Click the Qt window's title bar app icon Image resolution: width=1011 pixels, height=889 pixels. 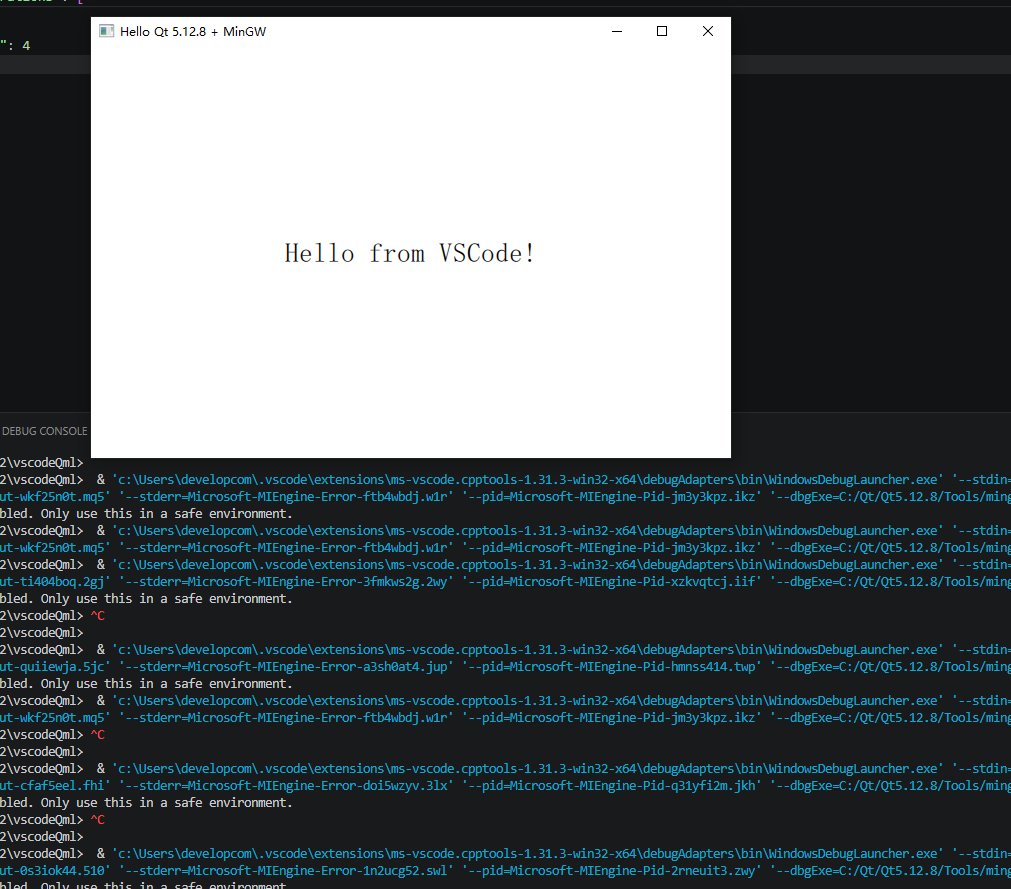(x=106, y=32)
